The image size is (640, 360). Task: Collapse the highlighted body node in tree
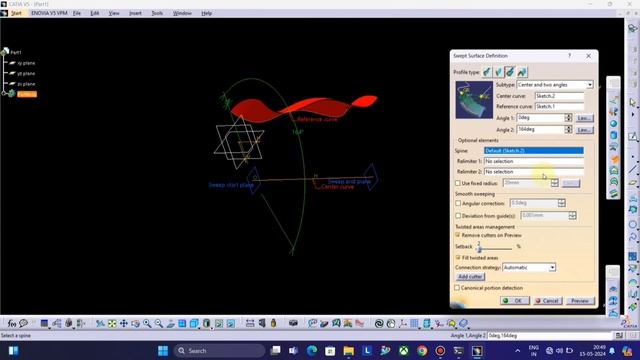coord(4,94)
